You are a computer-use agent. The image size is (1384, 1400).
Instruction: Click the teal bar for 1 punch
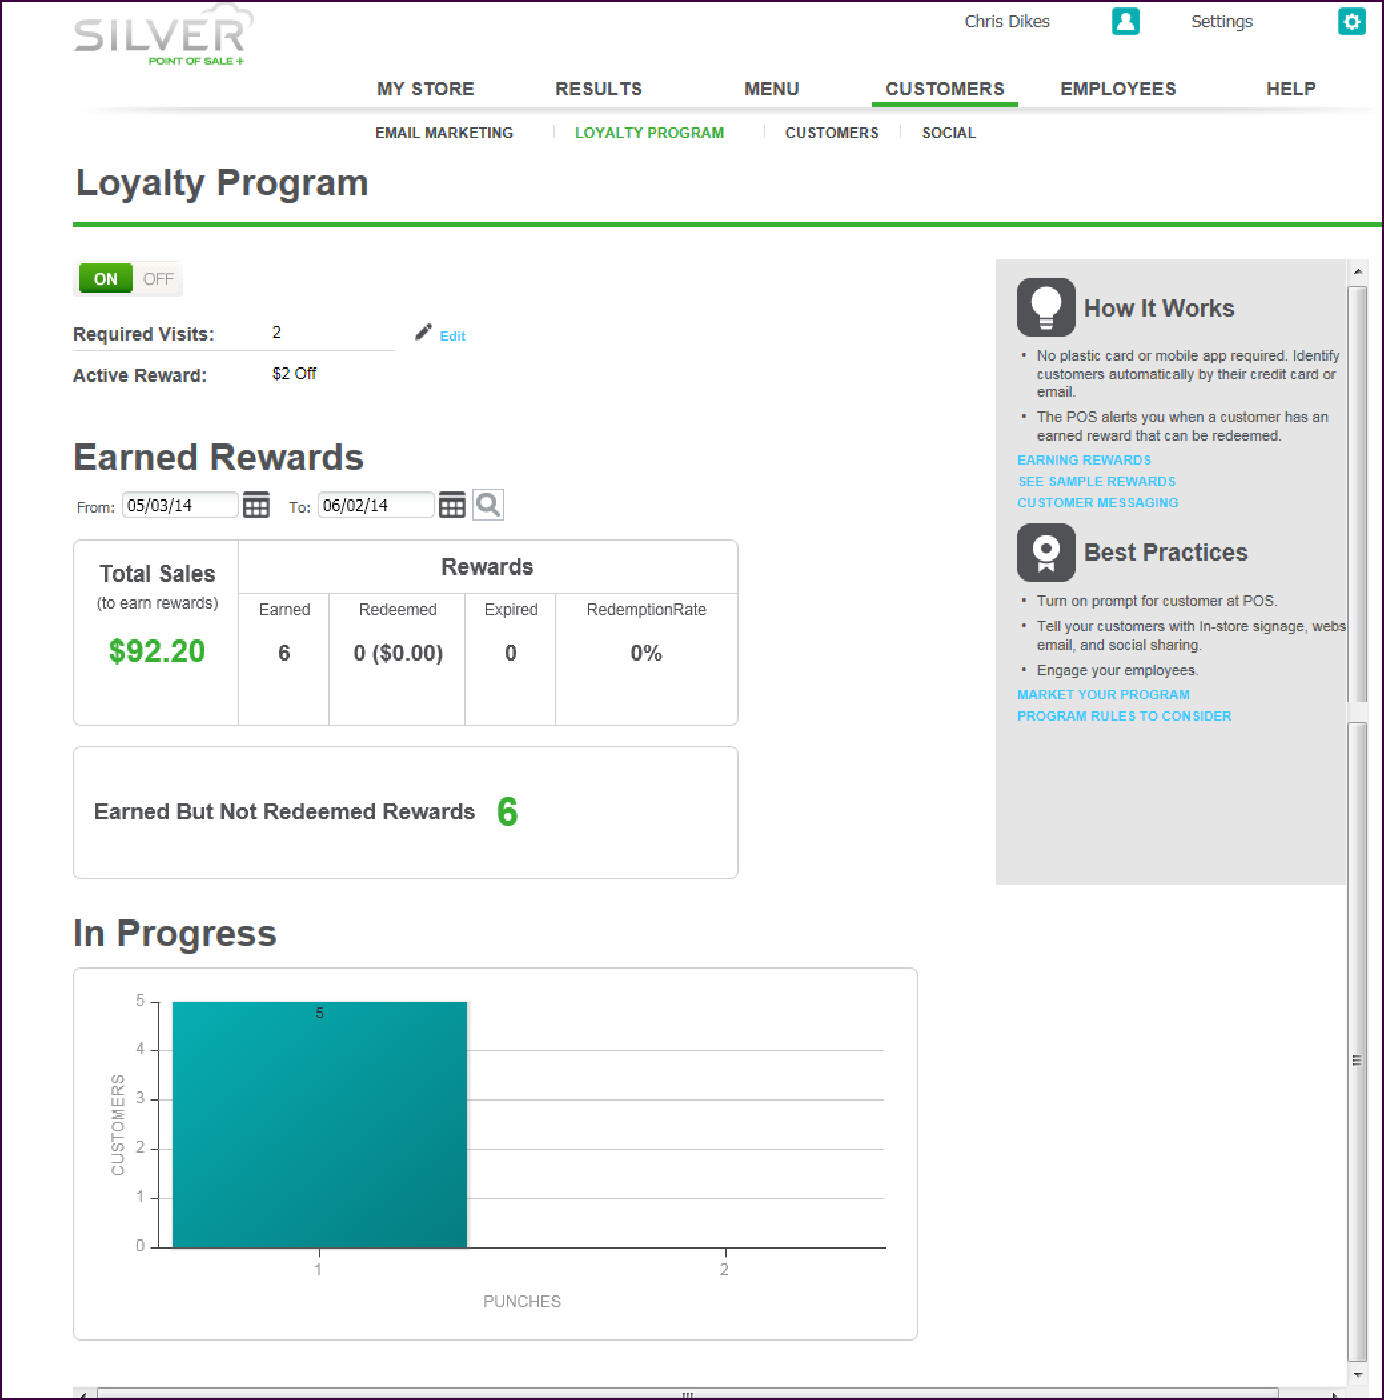pyautogui.click(x=319, y=1124)
